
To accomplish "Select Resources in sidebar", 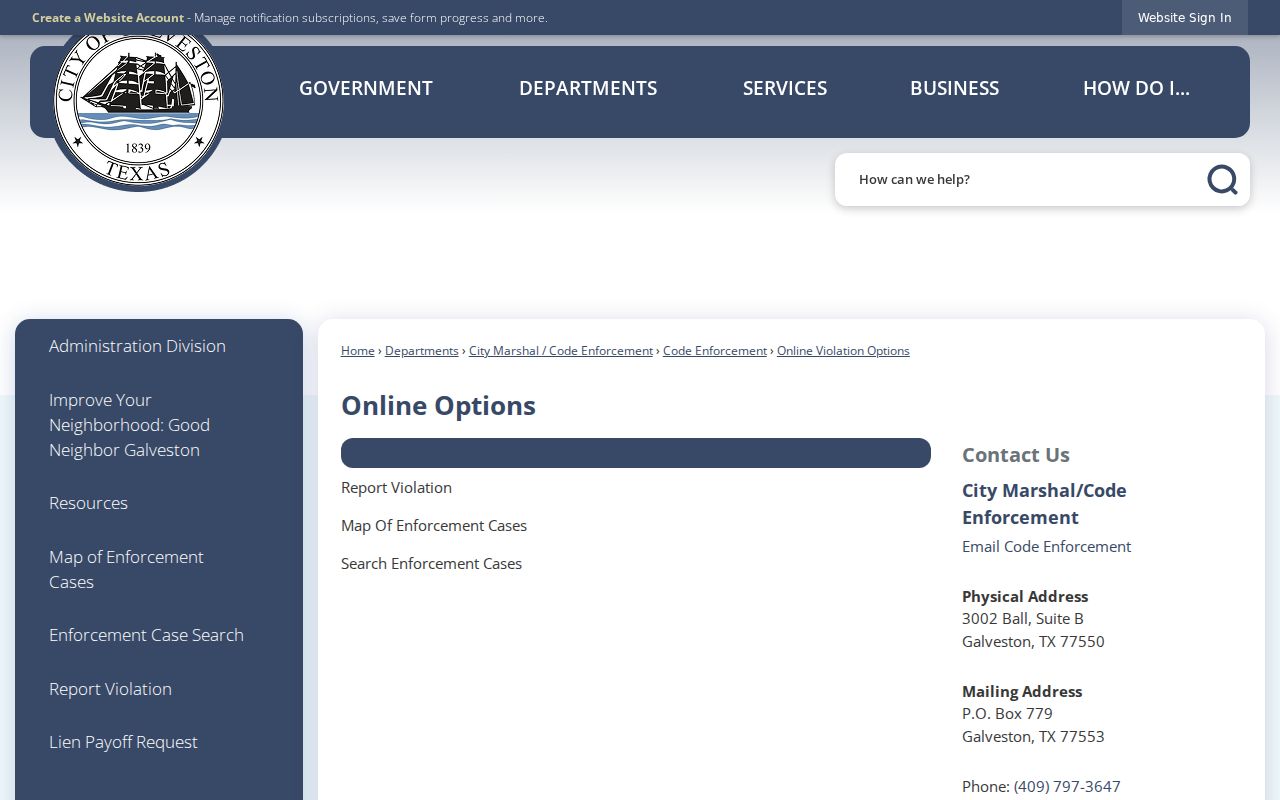I will [x=88, y=503].
